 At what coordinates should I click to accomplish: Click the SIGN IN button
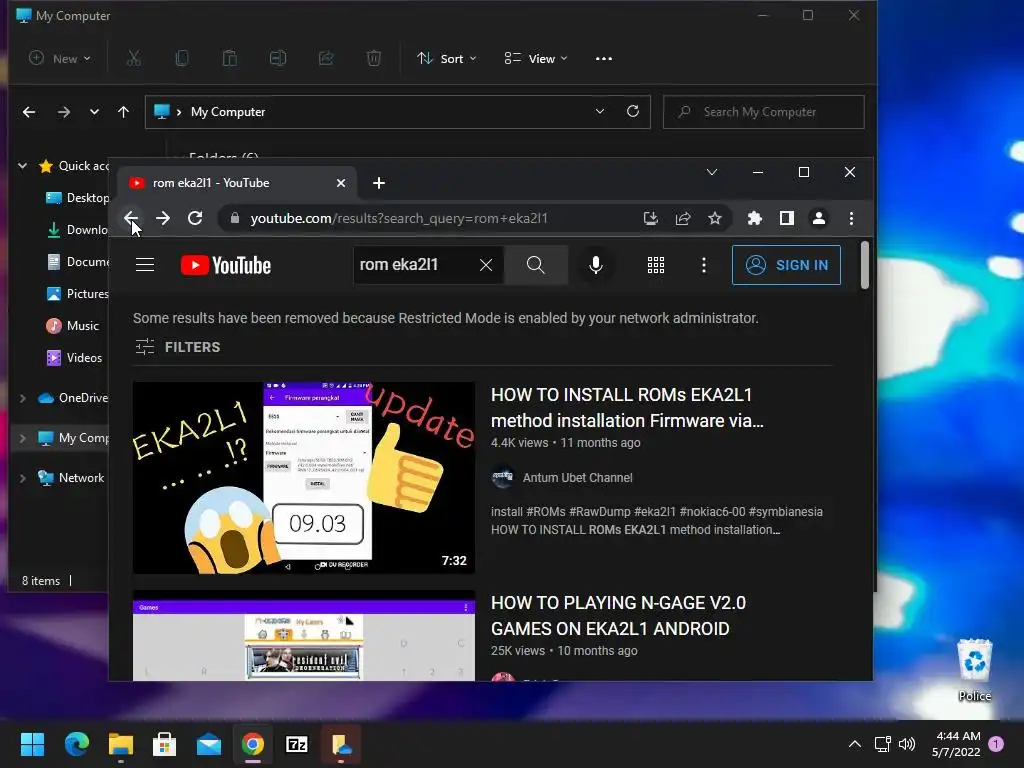tap(786, 264)
